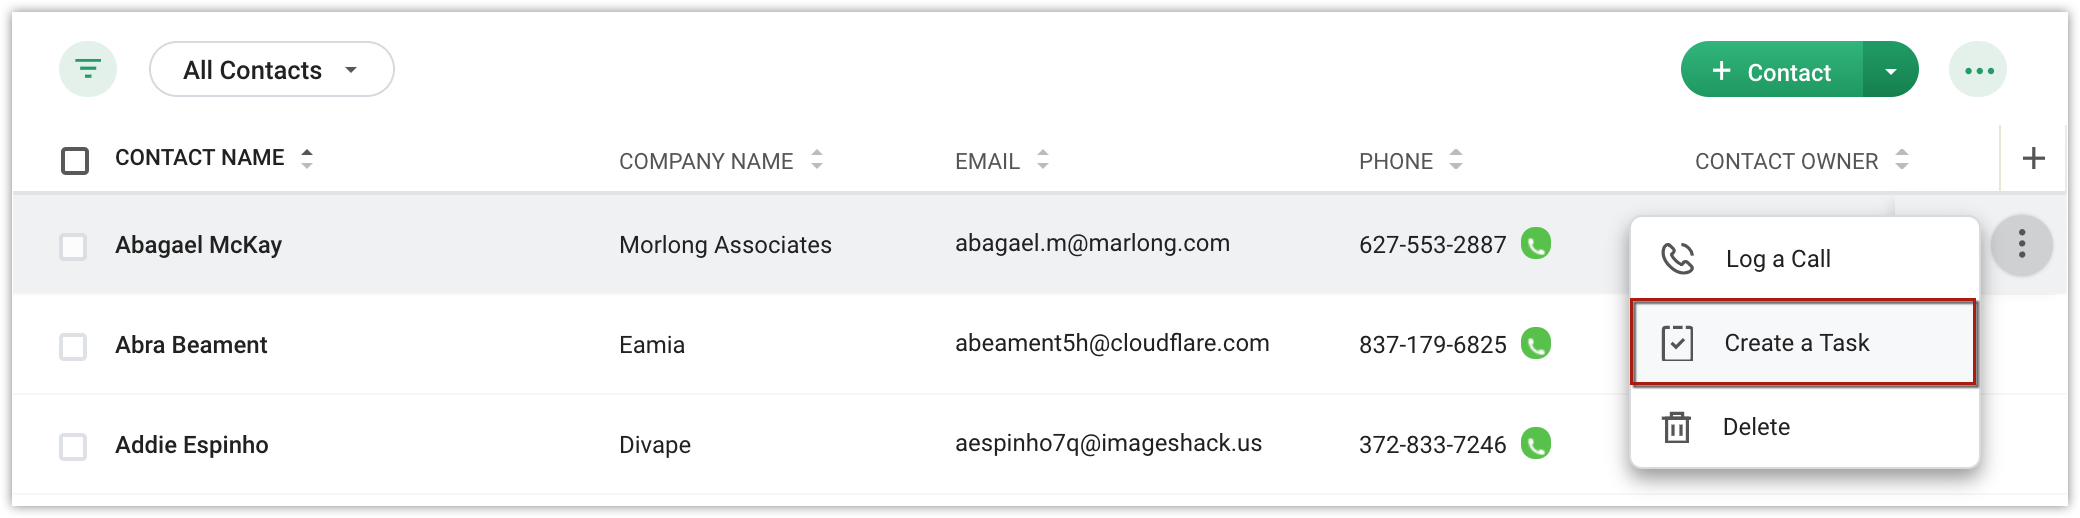2080x518 pixels.
Task: Open the three-dot more options button at top
Action: [1978, 70]
